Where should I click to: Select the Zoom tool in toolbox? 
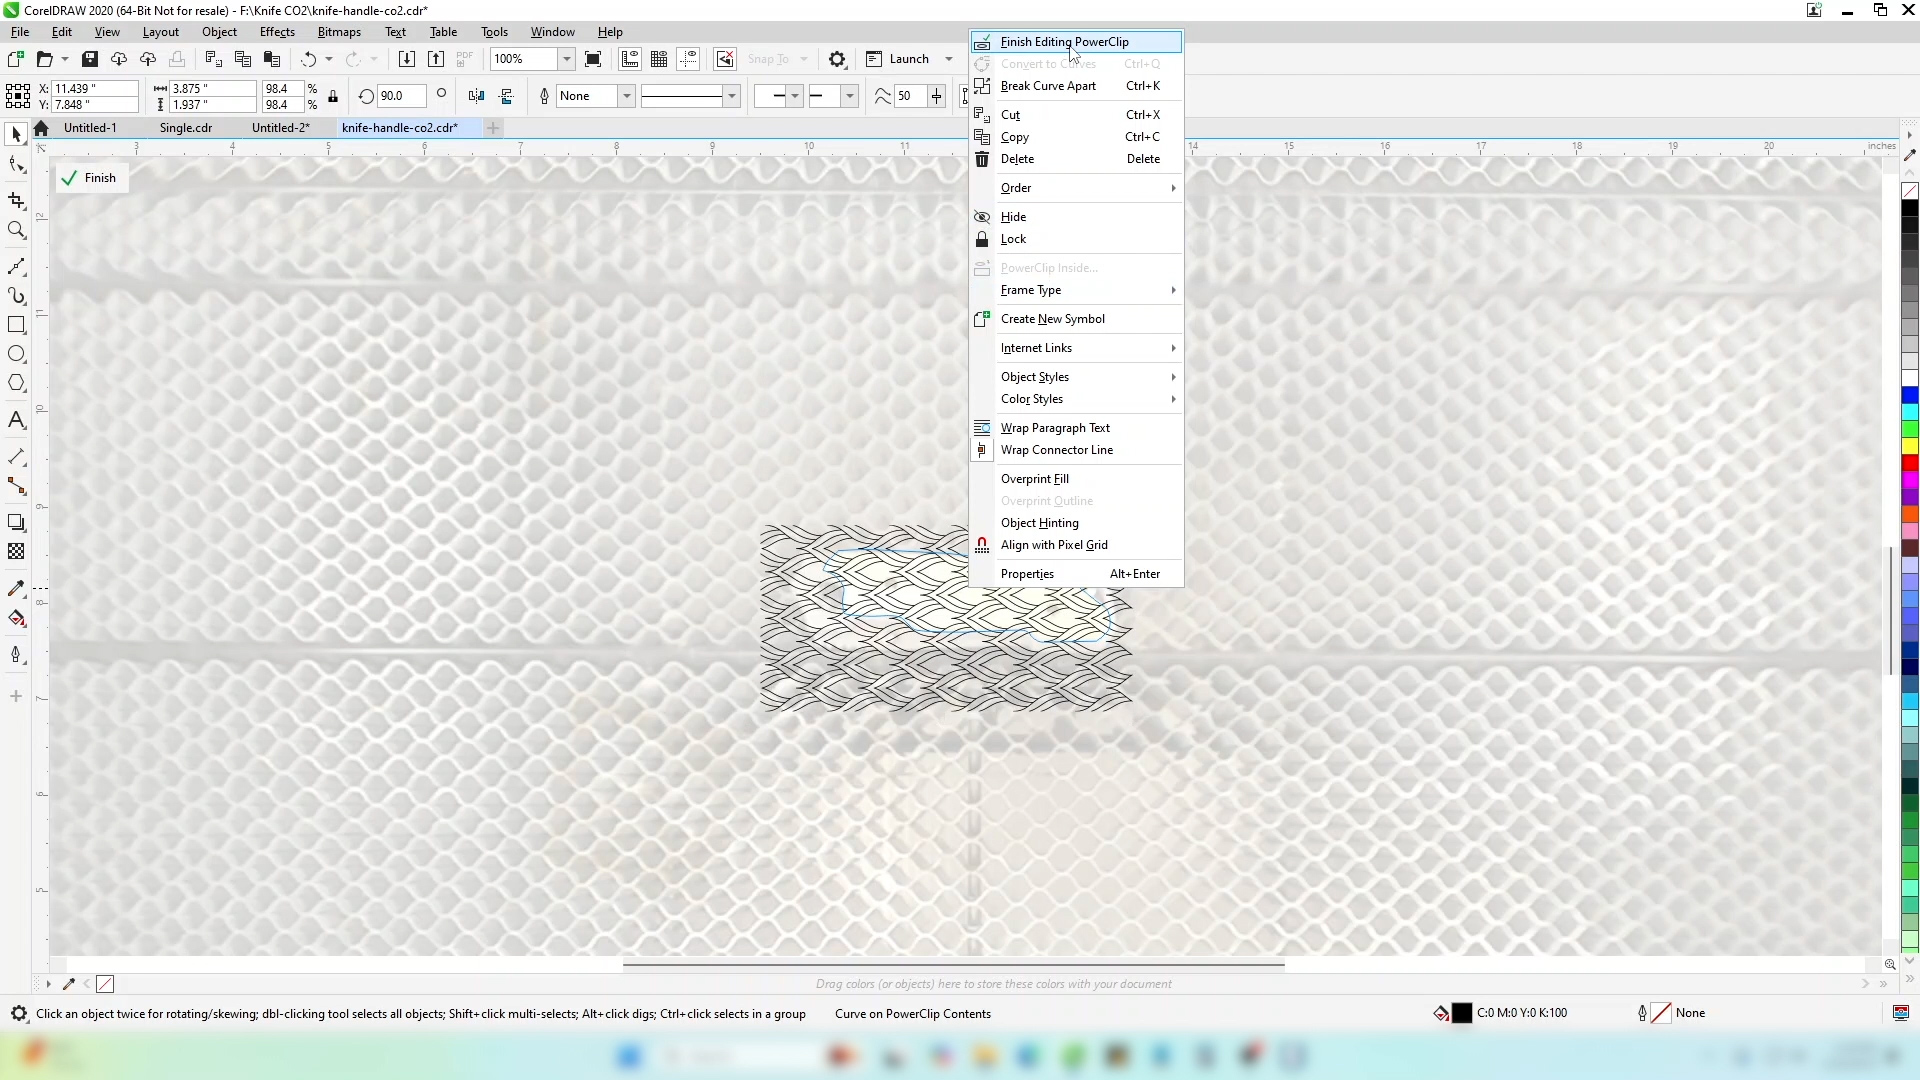click(16, 231)
